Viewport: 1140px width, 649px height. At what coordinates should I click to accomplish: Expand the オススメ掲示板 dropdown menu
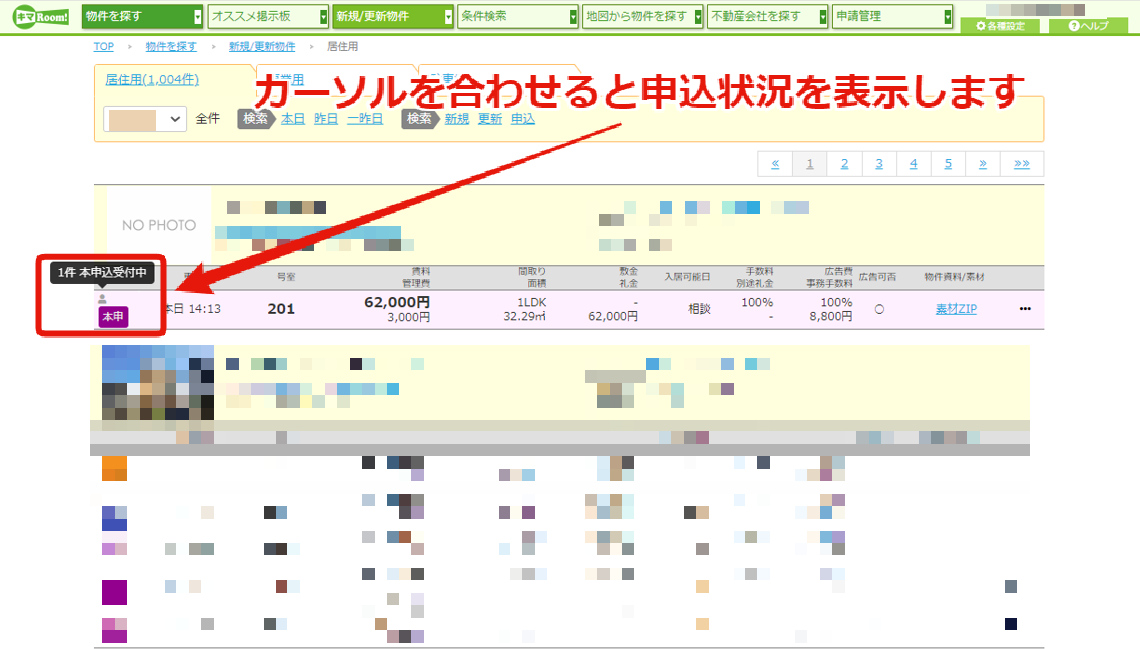click(x=268, y=16)
